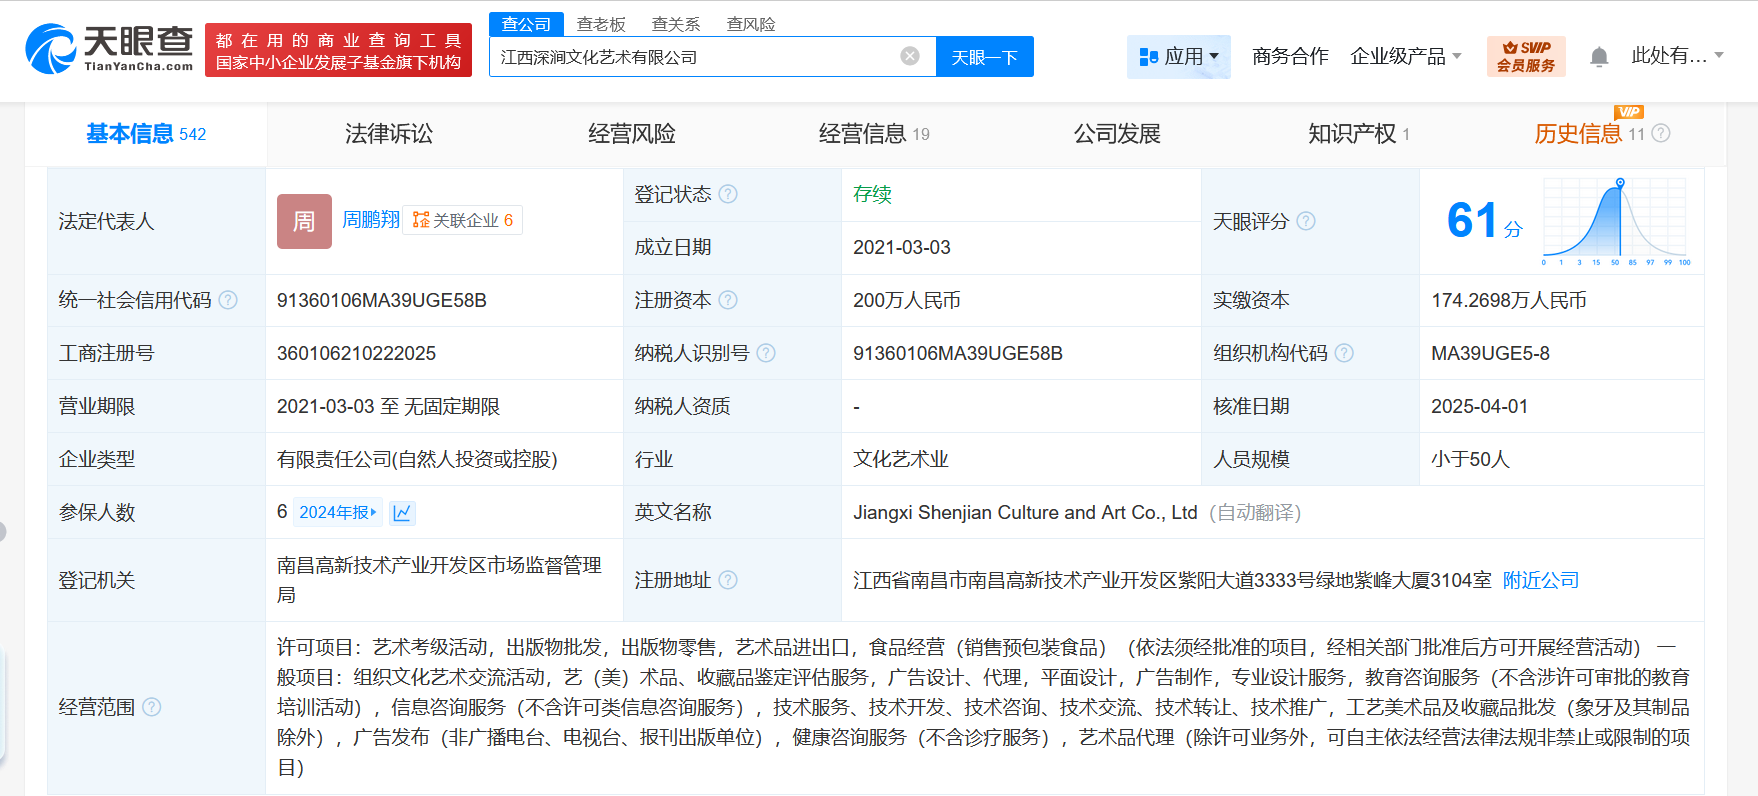The height and width of the screenshot is (796, 1758).
Task: Click the 200万人民币 registered capital value
Action: point(907,300)
